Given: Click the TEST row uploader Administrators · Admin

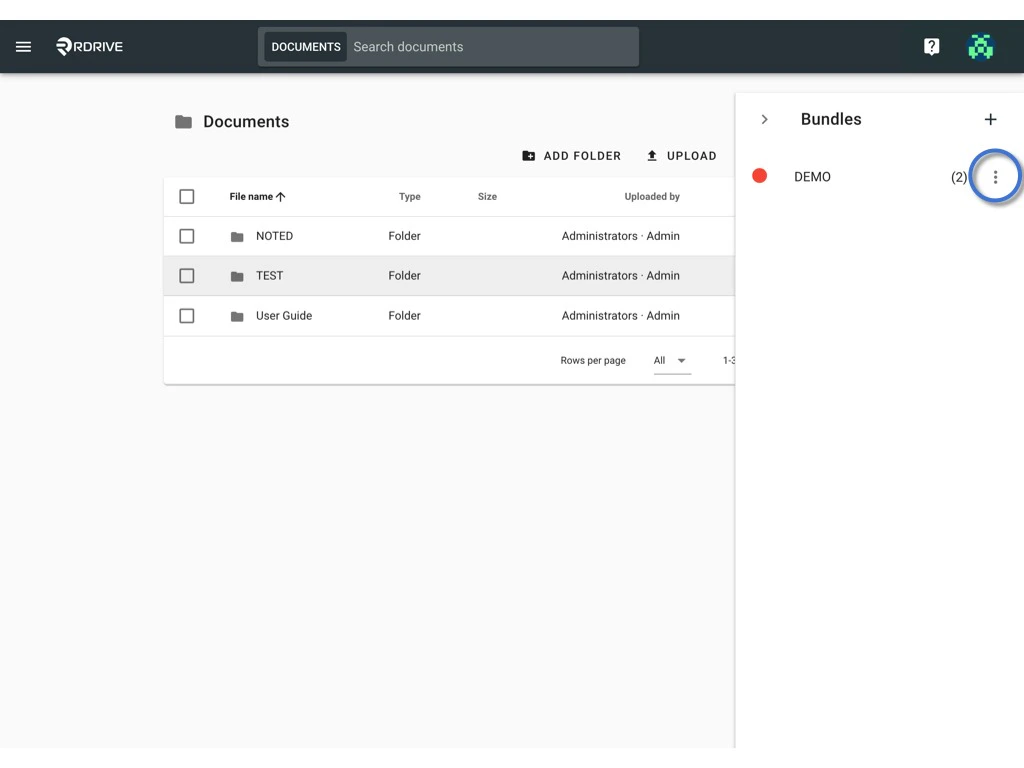Looking at the screenshot, I should (620, 276).
